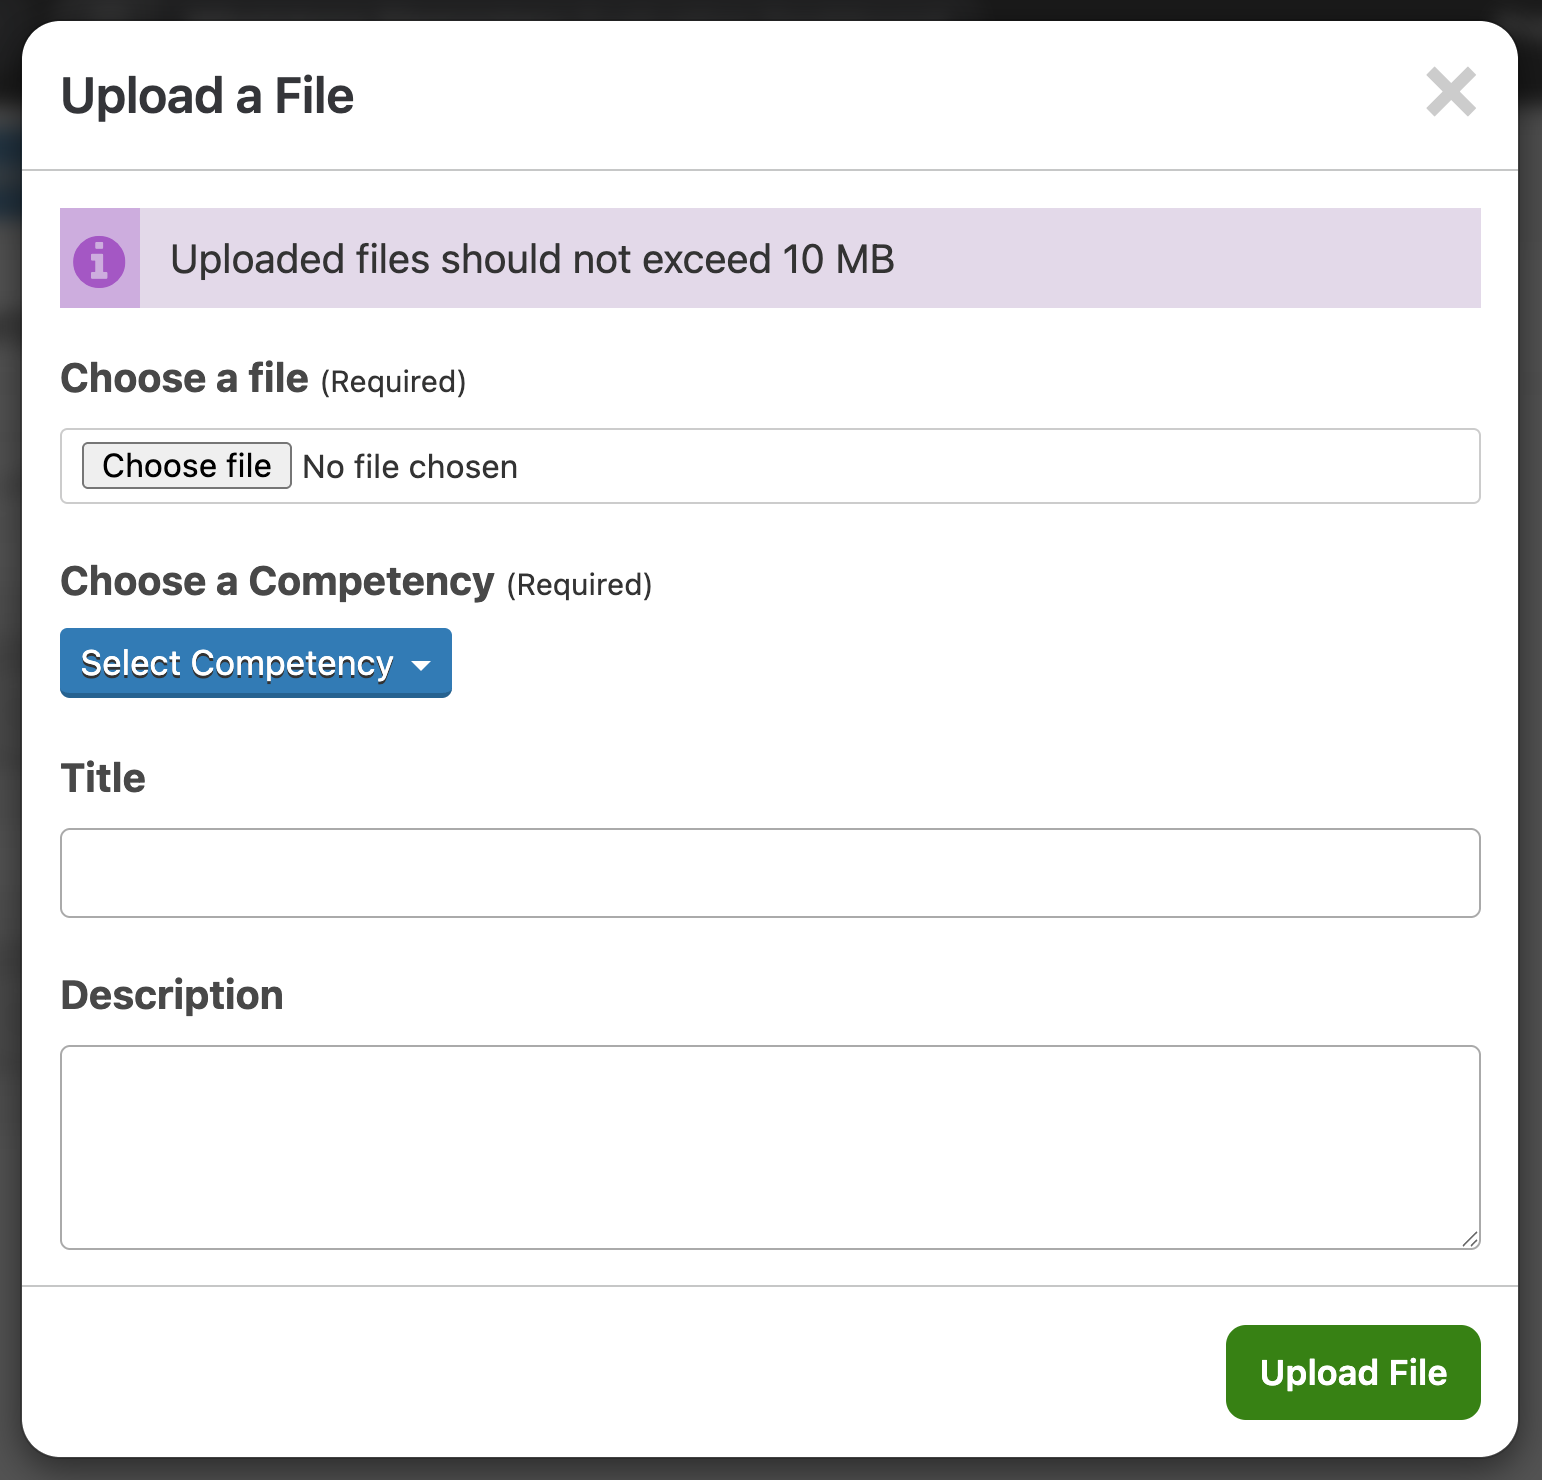Click the purple info icon

[x=99, y=262]
